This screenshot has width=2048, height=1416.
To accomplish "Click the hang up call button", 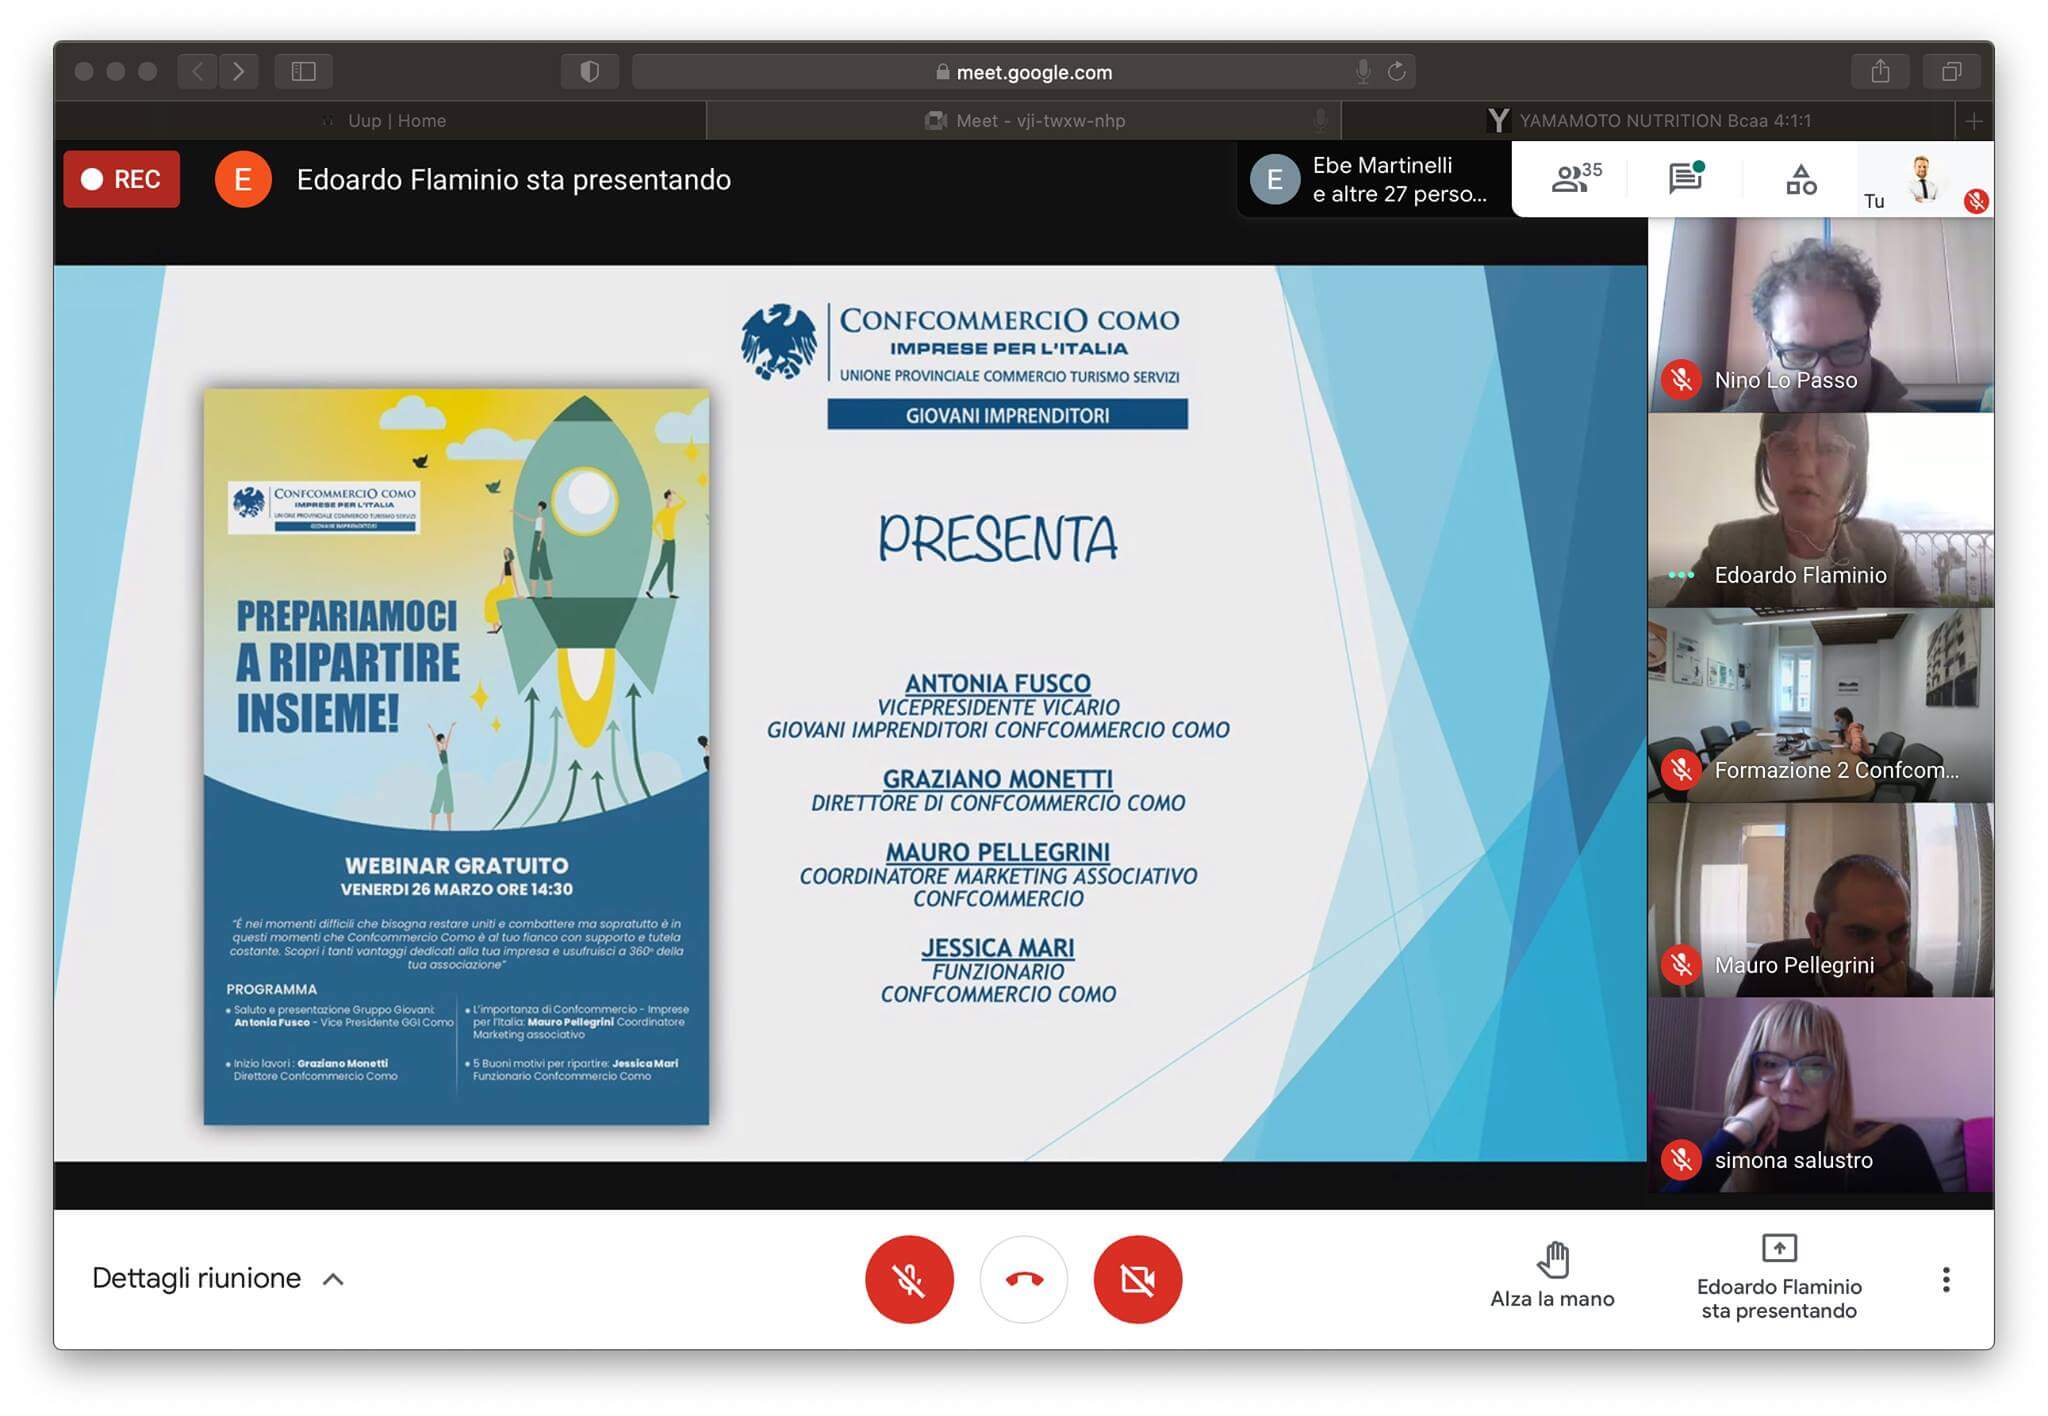I will [x=1023, y=1279].
